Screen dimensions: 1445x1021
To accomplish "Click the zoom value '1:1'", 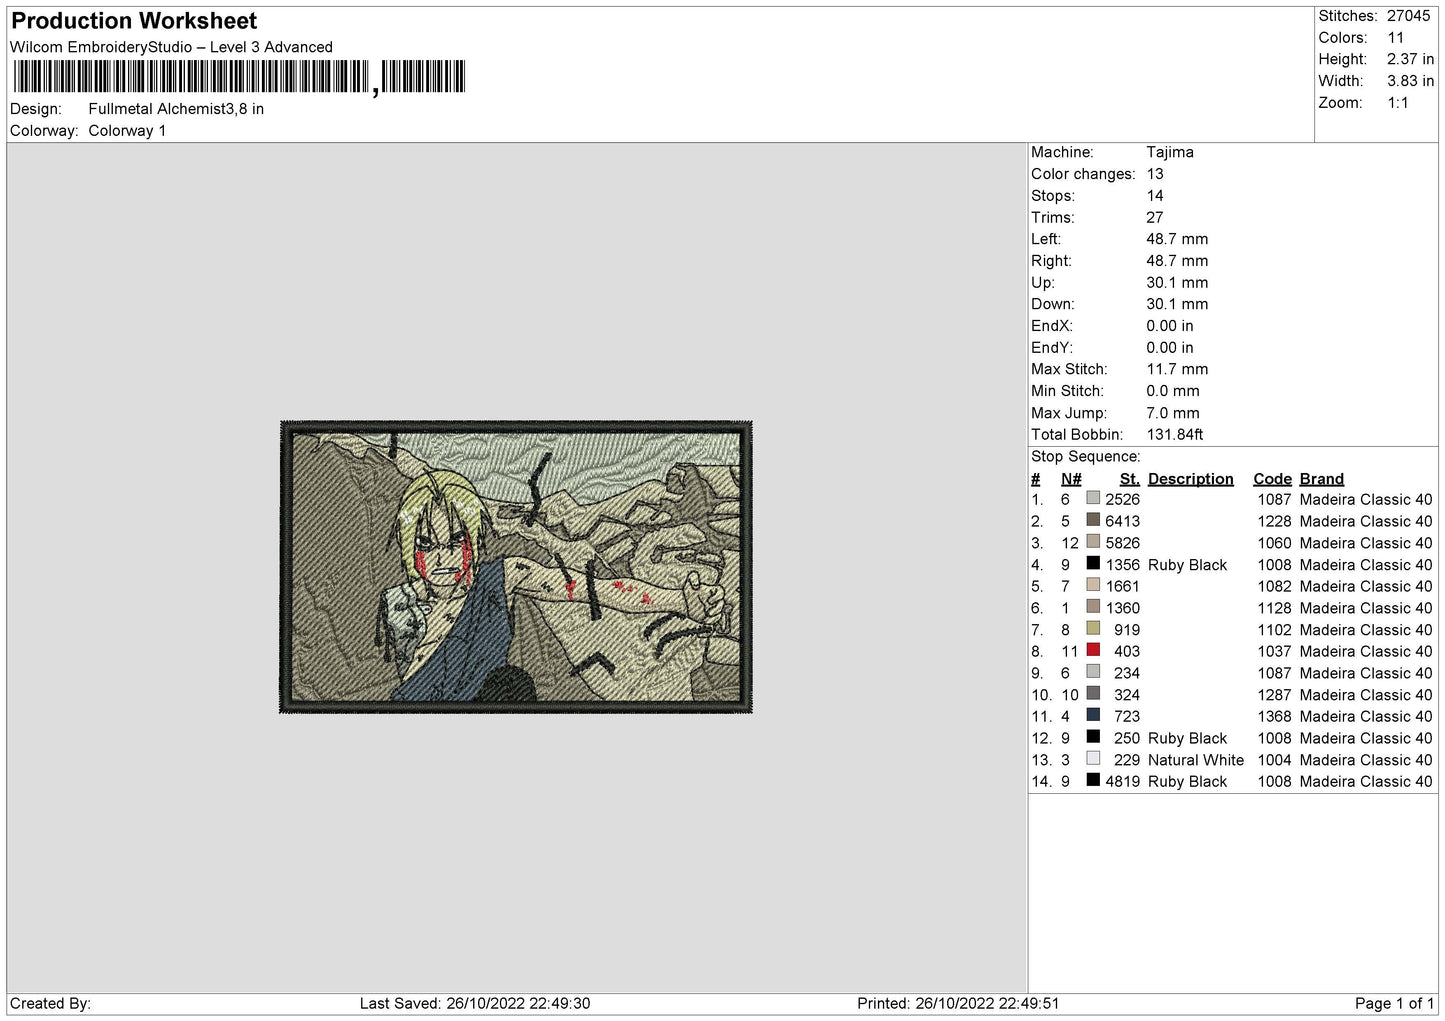I will pos(1397,103).
